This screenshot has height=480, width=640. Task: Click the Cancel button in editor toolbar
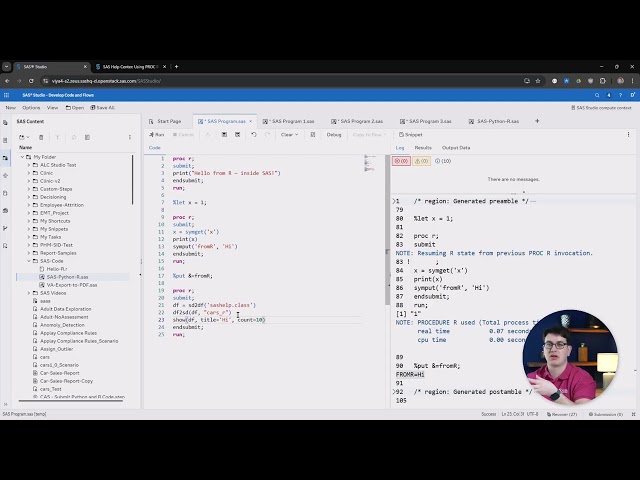(x=183, y=135)
